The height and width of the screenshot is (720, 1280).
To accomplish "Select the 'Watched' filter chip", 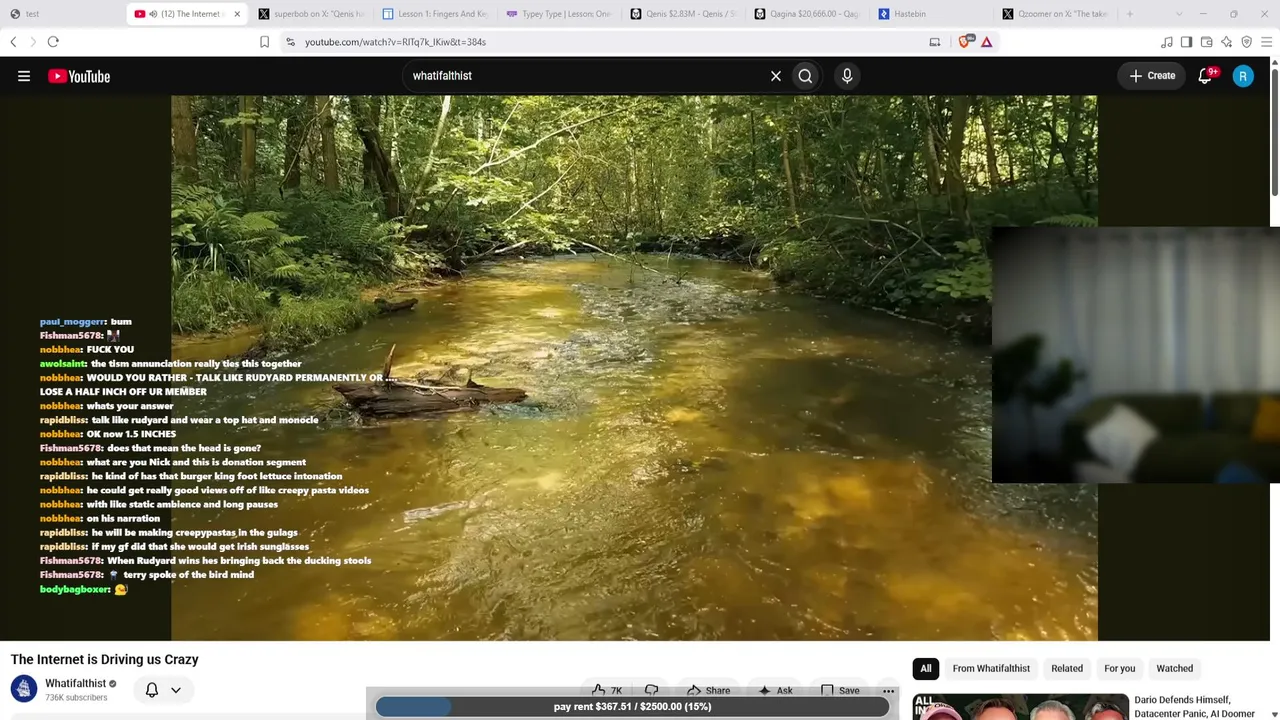I will 1175,668.
